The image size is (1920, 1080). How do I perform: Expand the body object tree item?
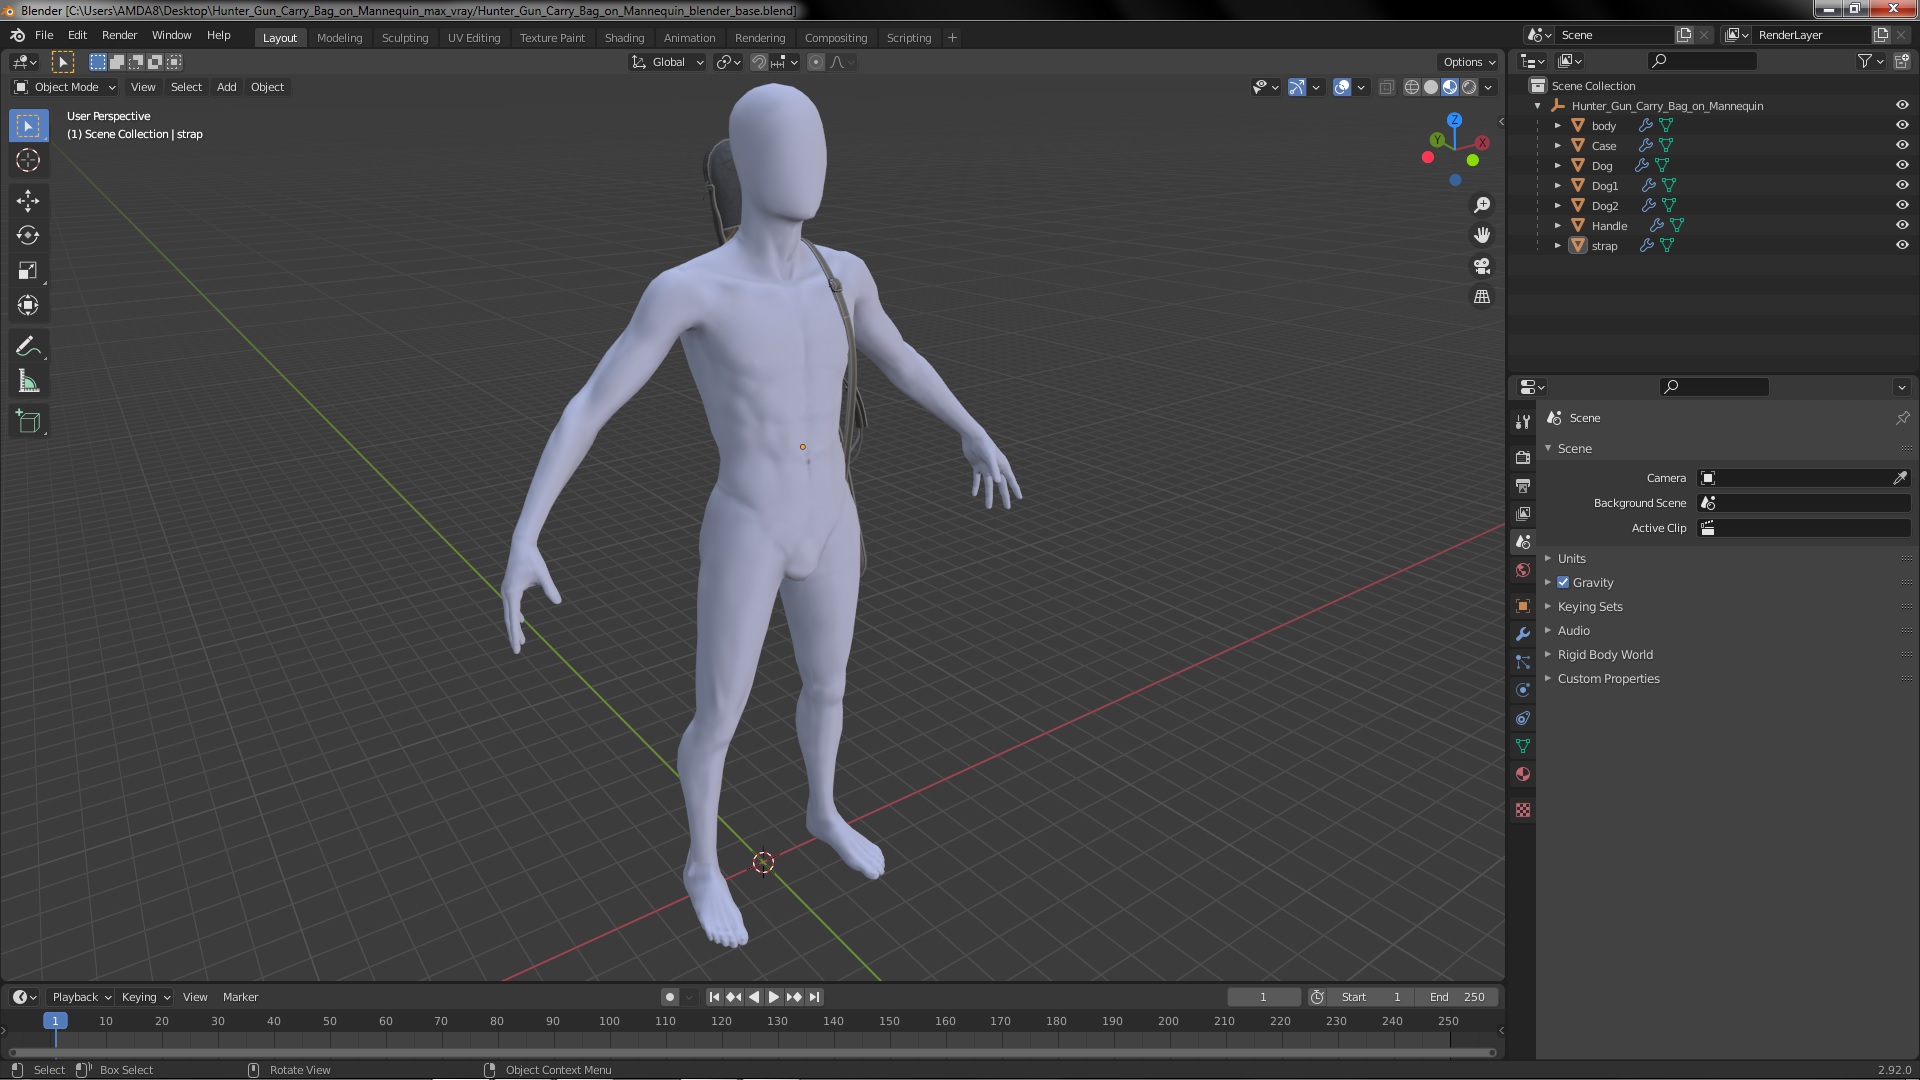coord(1557,125)
